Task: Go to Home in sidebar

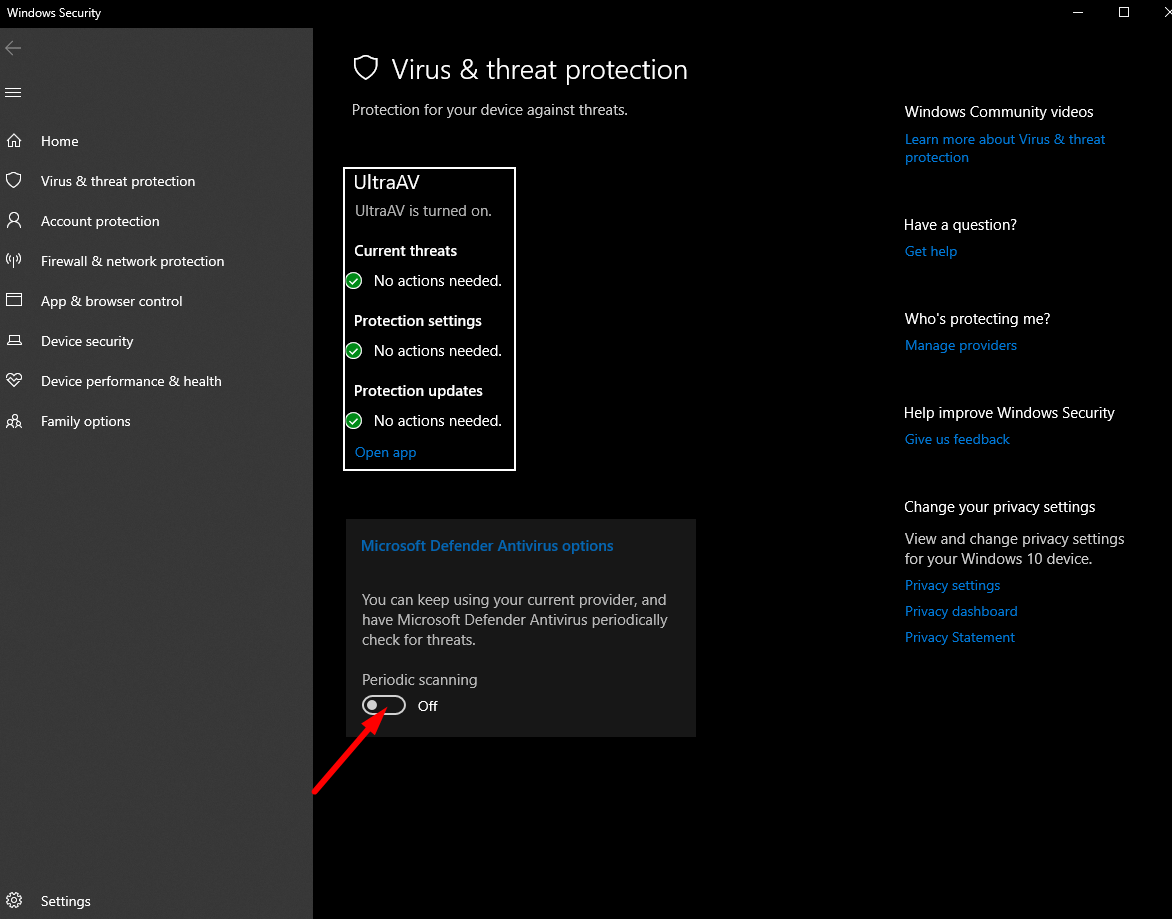Action: click(x=60, y=141)
